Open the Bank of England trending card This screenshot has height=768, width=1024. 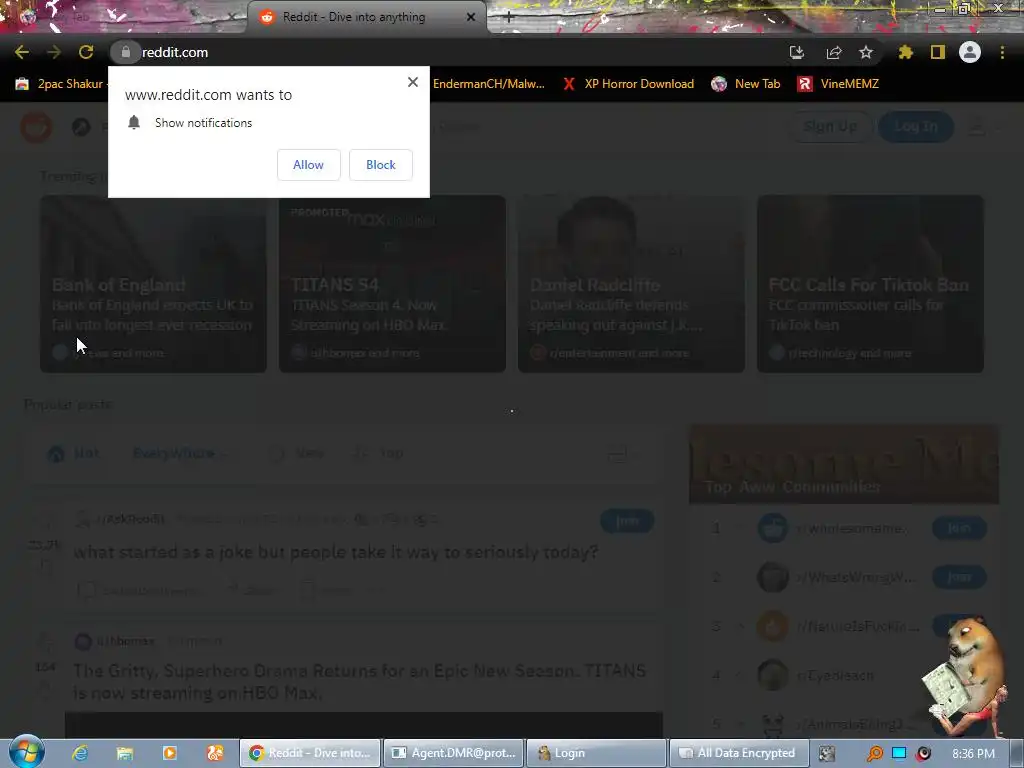click(153, 284)
